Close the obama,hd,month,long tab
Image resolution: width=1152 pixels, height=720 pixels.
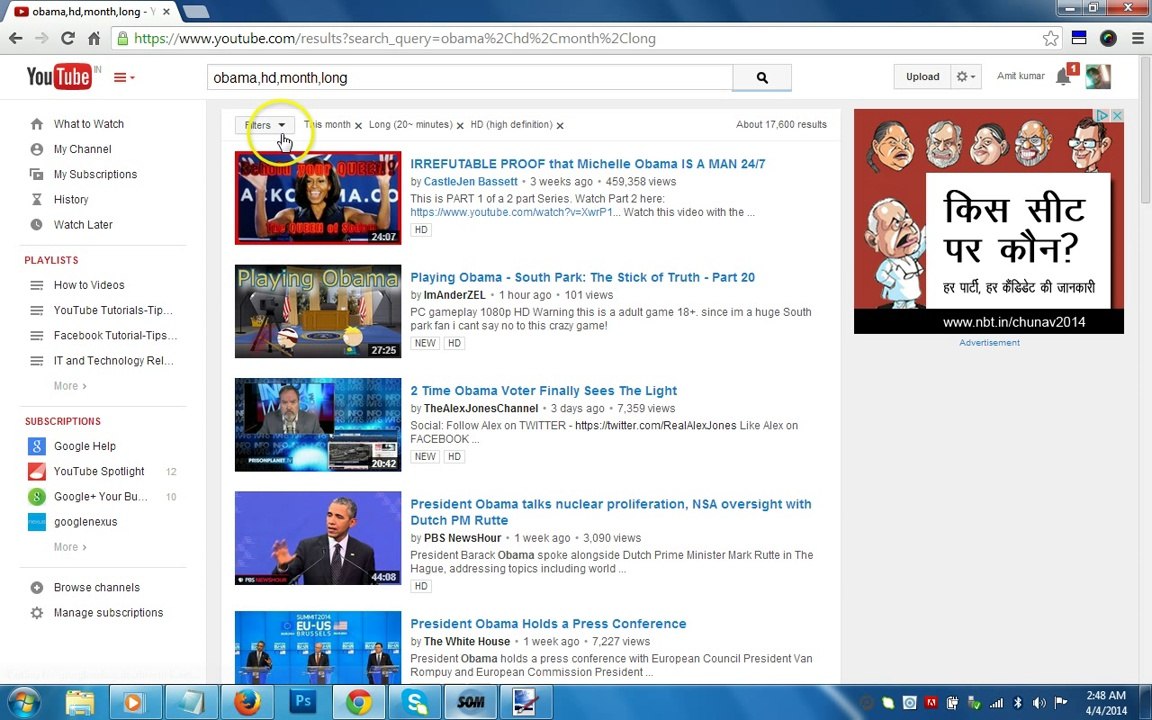click(x=167, y=12)
